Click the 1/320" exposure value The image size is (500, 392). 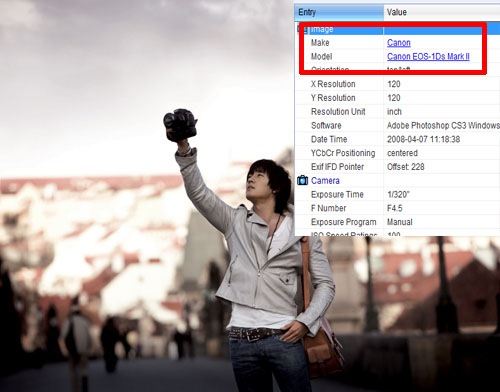tap(398, 194)
